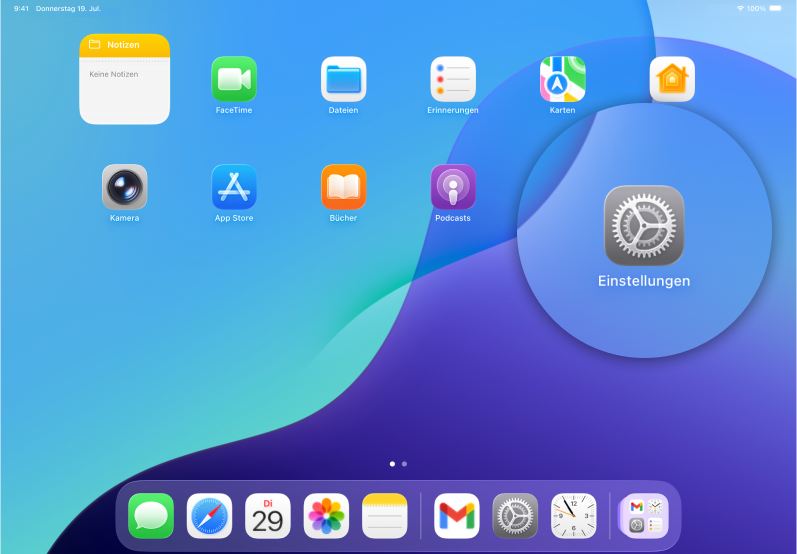Image resolution: width=797 pixels, height=554 pixels.
Task: Open the App Library folder in dock
Action: click(644, 516)
